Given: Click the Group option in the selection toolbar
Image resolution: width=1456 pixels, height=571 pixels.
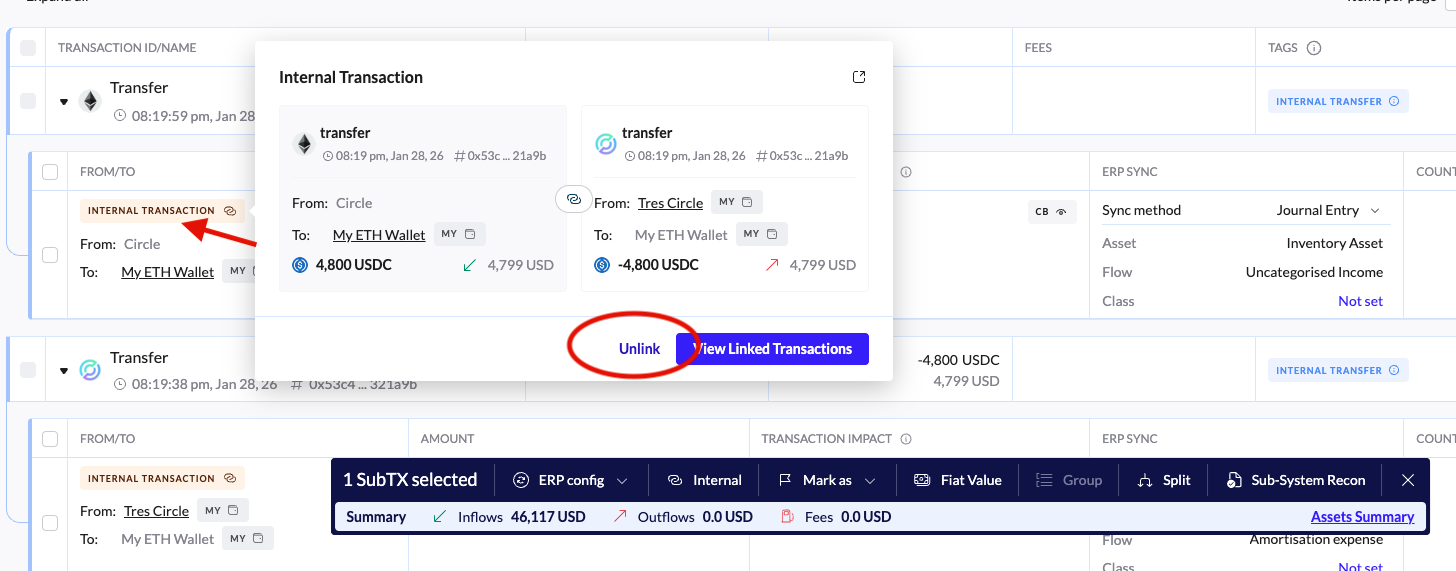Looking at the screenshot, I should [1069, 480].
